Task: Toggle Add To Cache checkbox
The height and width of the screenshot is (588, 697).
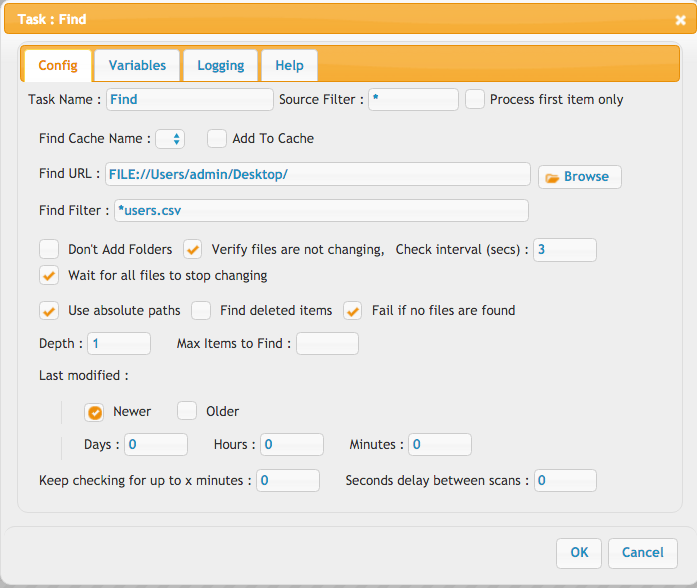Action: (217, 138)
